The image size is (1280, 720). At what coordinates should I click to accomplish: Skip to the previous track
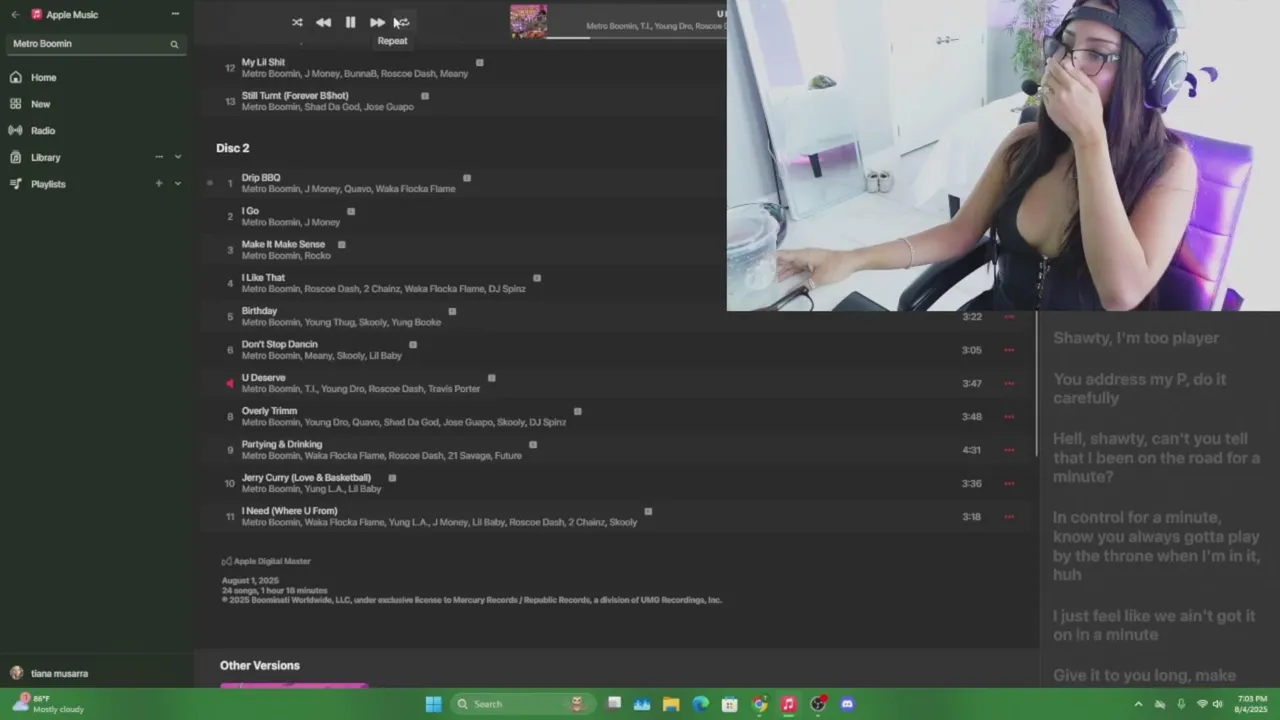[323, 22]
